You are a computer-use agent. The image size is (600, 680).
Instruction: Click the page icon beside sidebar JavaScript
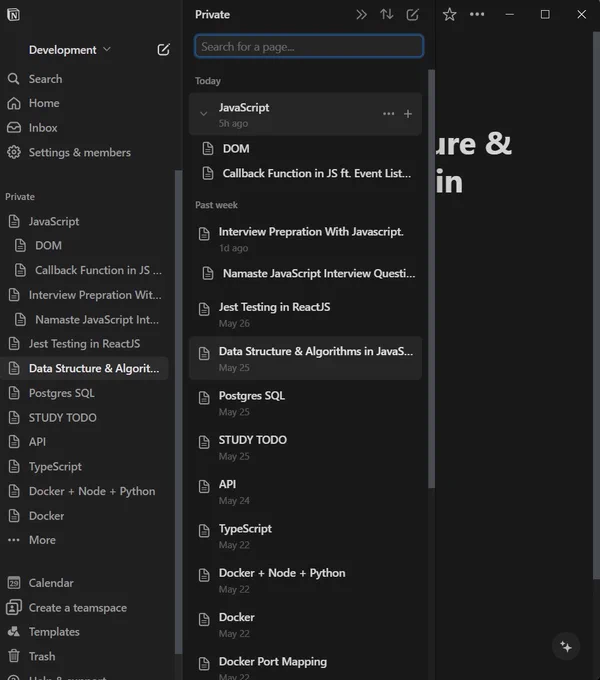14,222
